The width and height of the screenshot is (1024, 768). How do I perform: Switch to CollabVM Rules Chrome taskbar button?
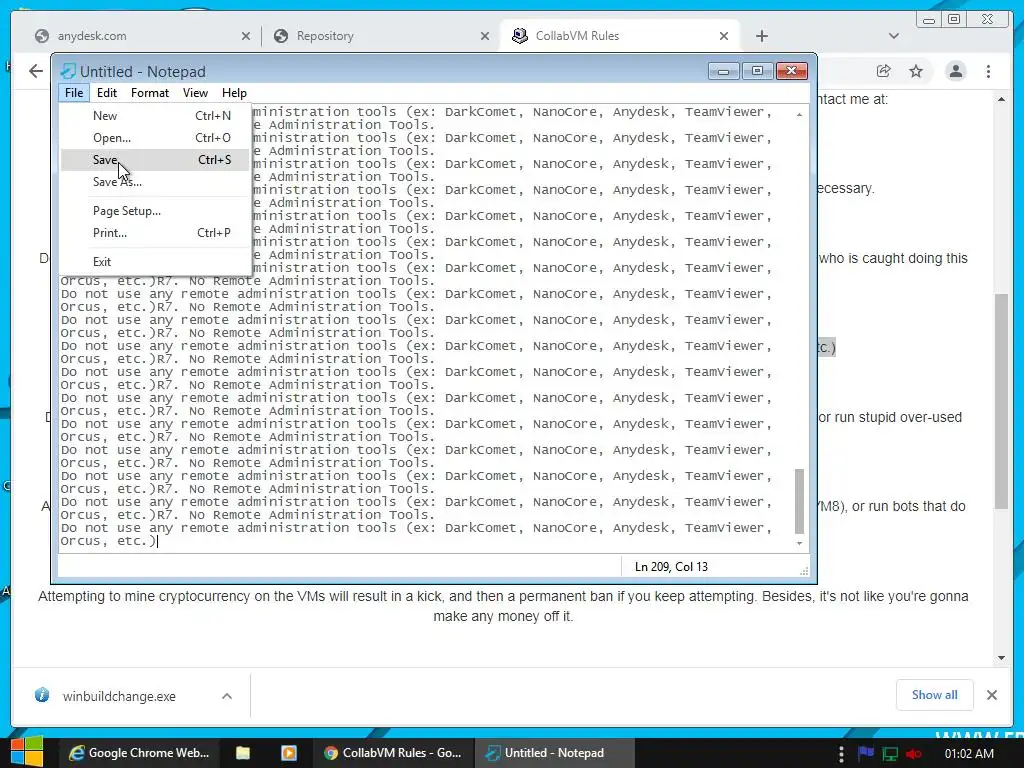coord(392,753)
